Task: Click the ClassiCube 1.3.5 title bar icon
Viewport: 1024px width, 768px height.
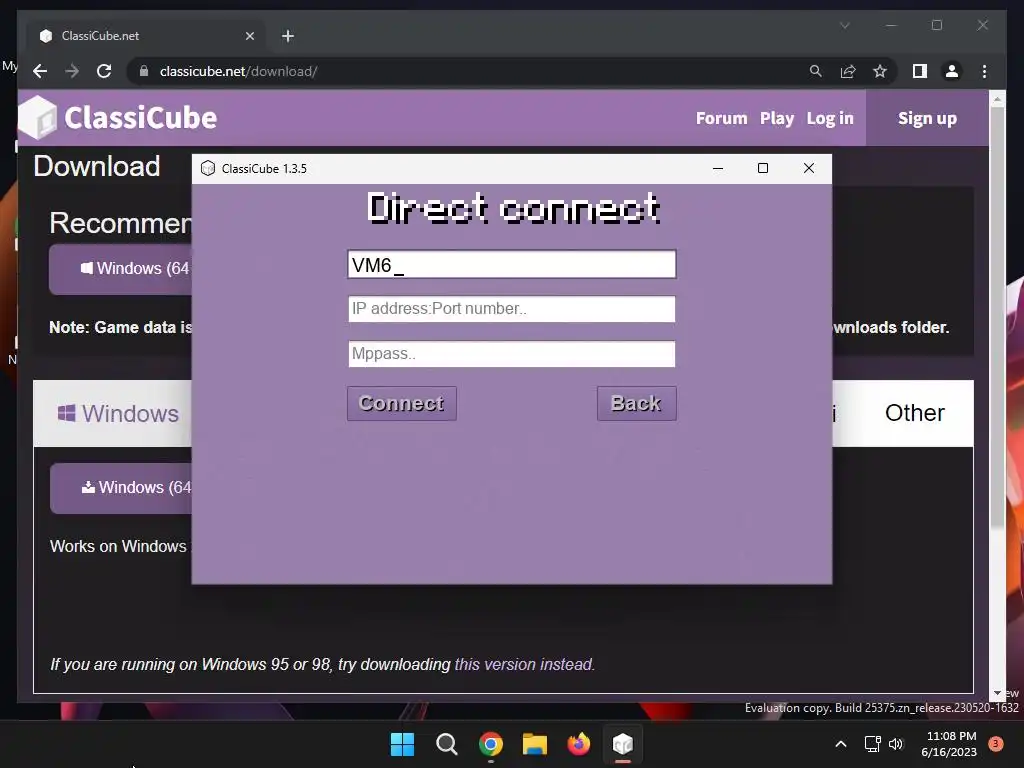Action: [208, 168]
